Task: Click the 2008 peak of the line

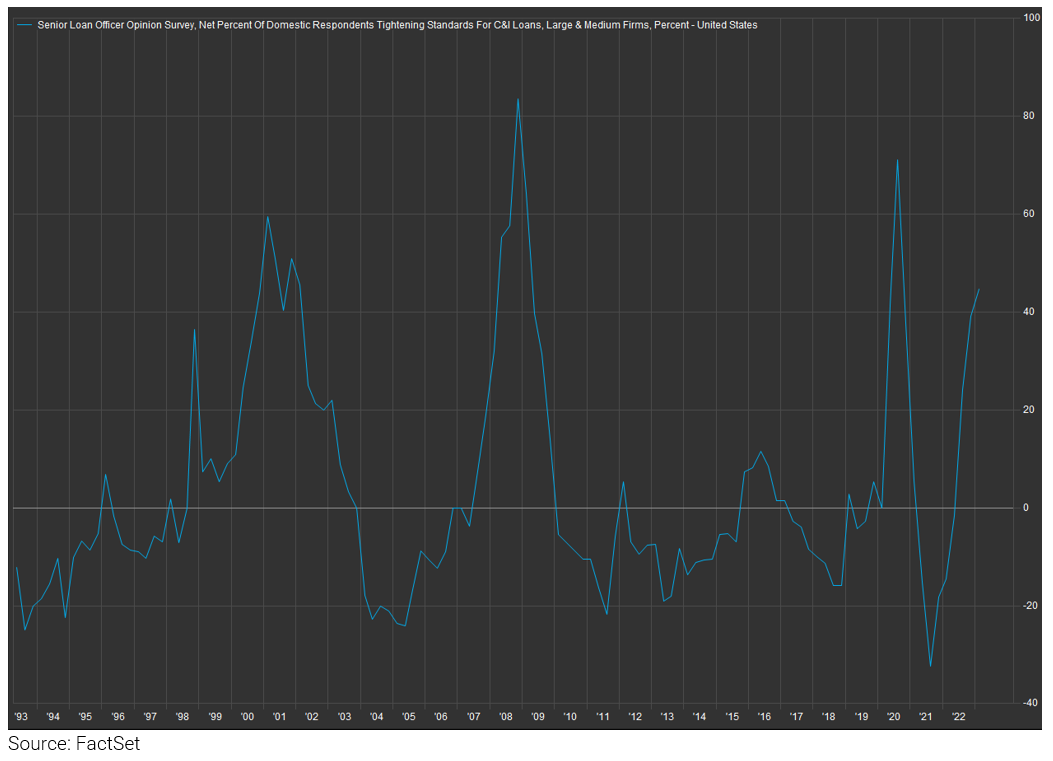Action: pos(518,99)
